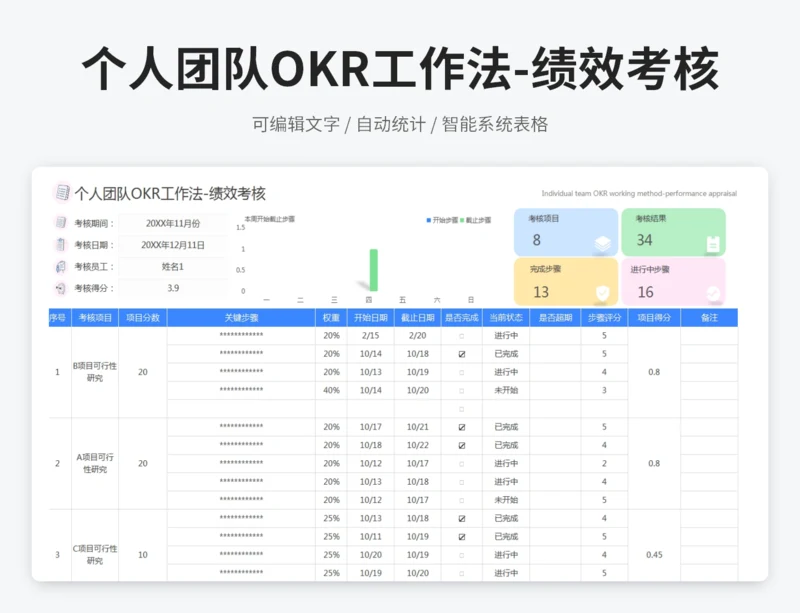Select the 40% weight cell
The width and height of the screenshot is (800, 613).
click(x=331, y=390)
